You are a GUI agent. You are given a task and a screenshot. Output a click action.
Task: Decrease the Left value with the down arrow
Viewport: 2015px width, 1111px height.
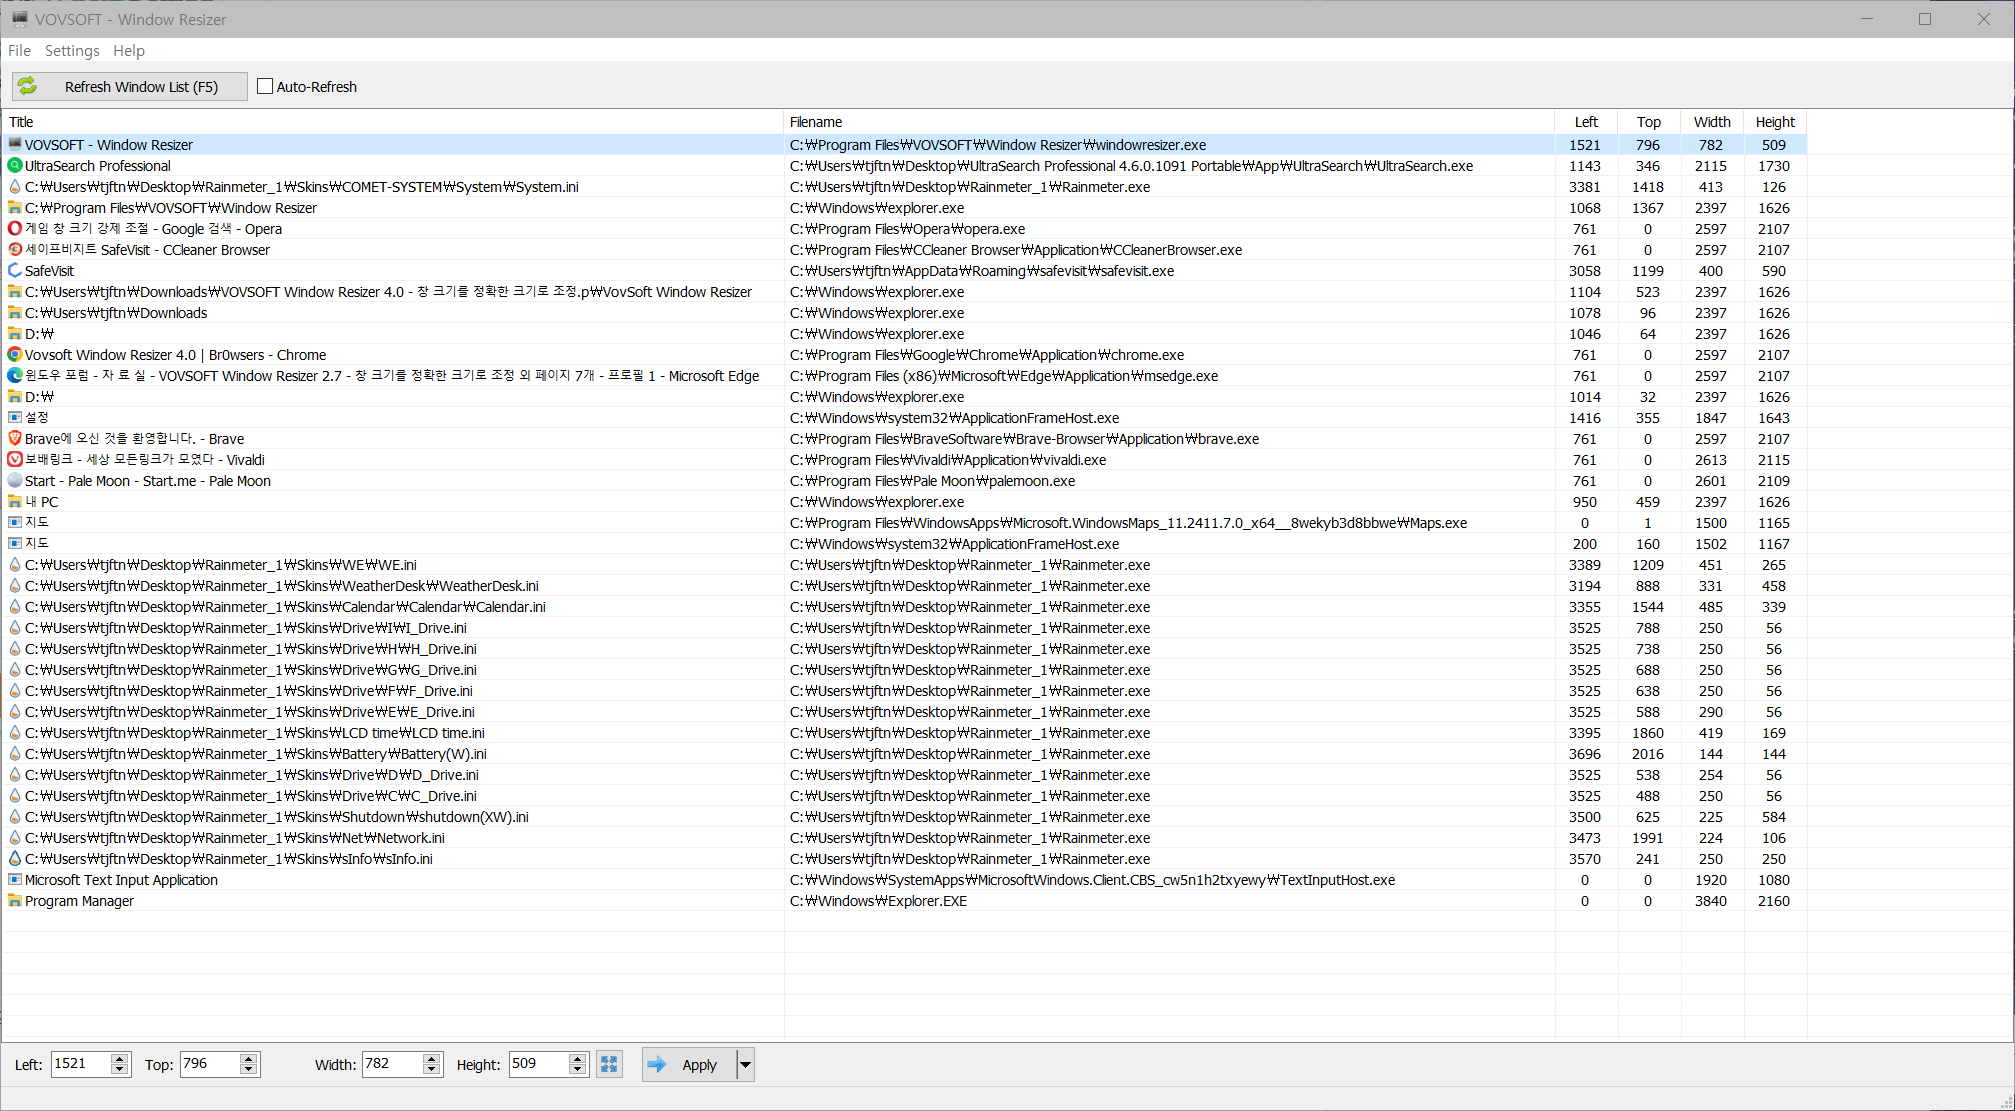tap(120, 1071)
